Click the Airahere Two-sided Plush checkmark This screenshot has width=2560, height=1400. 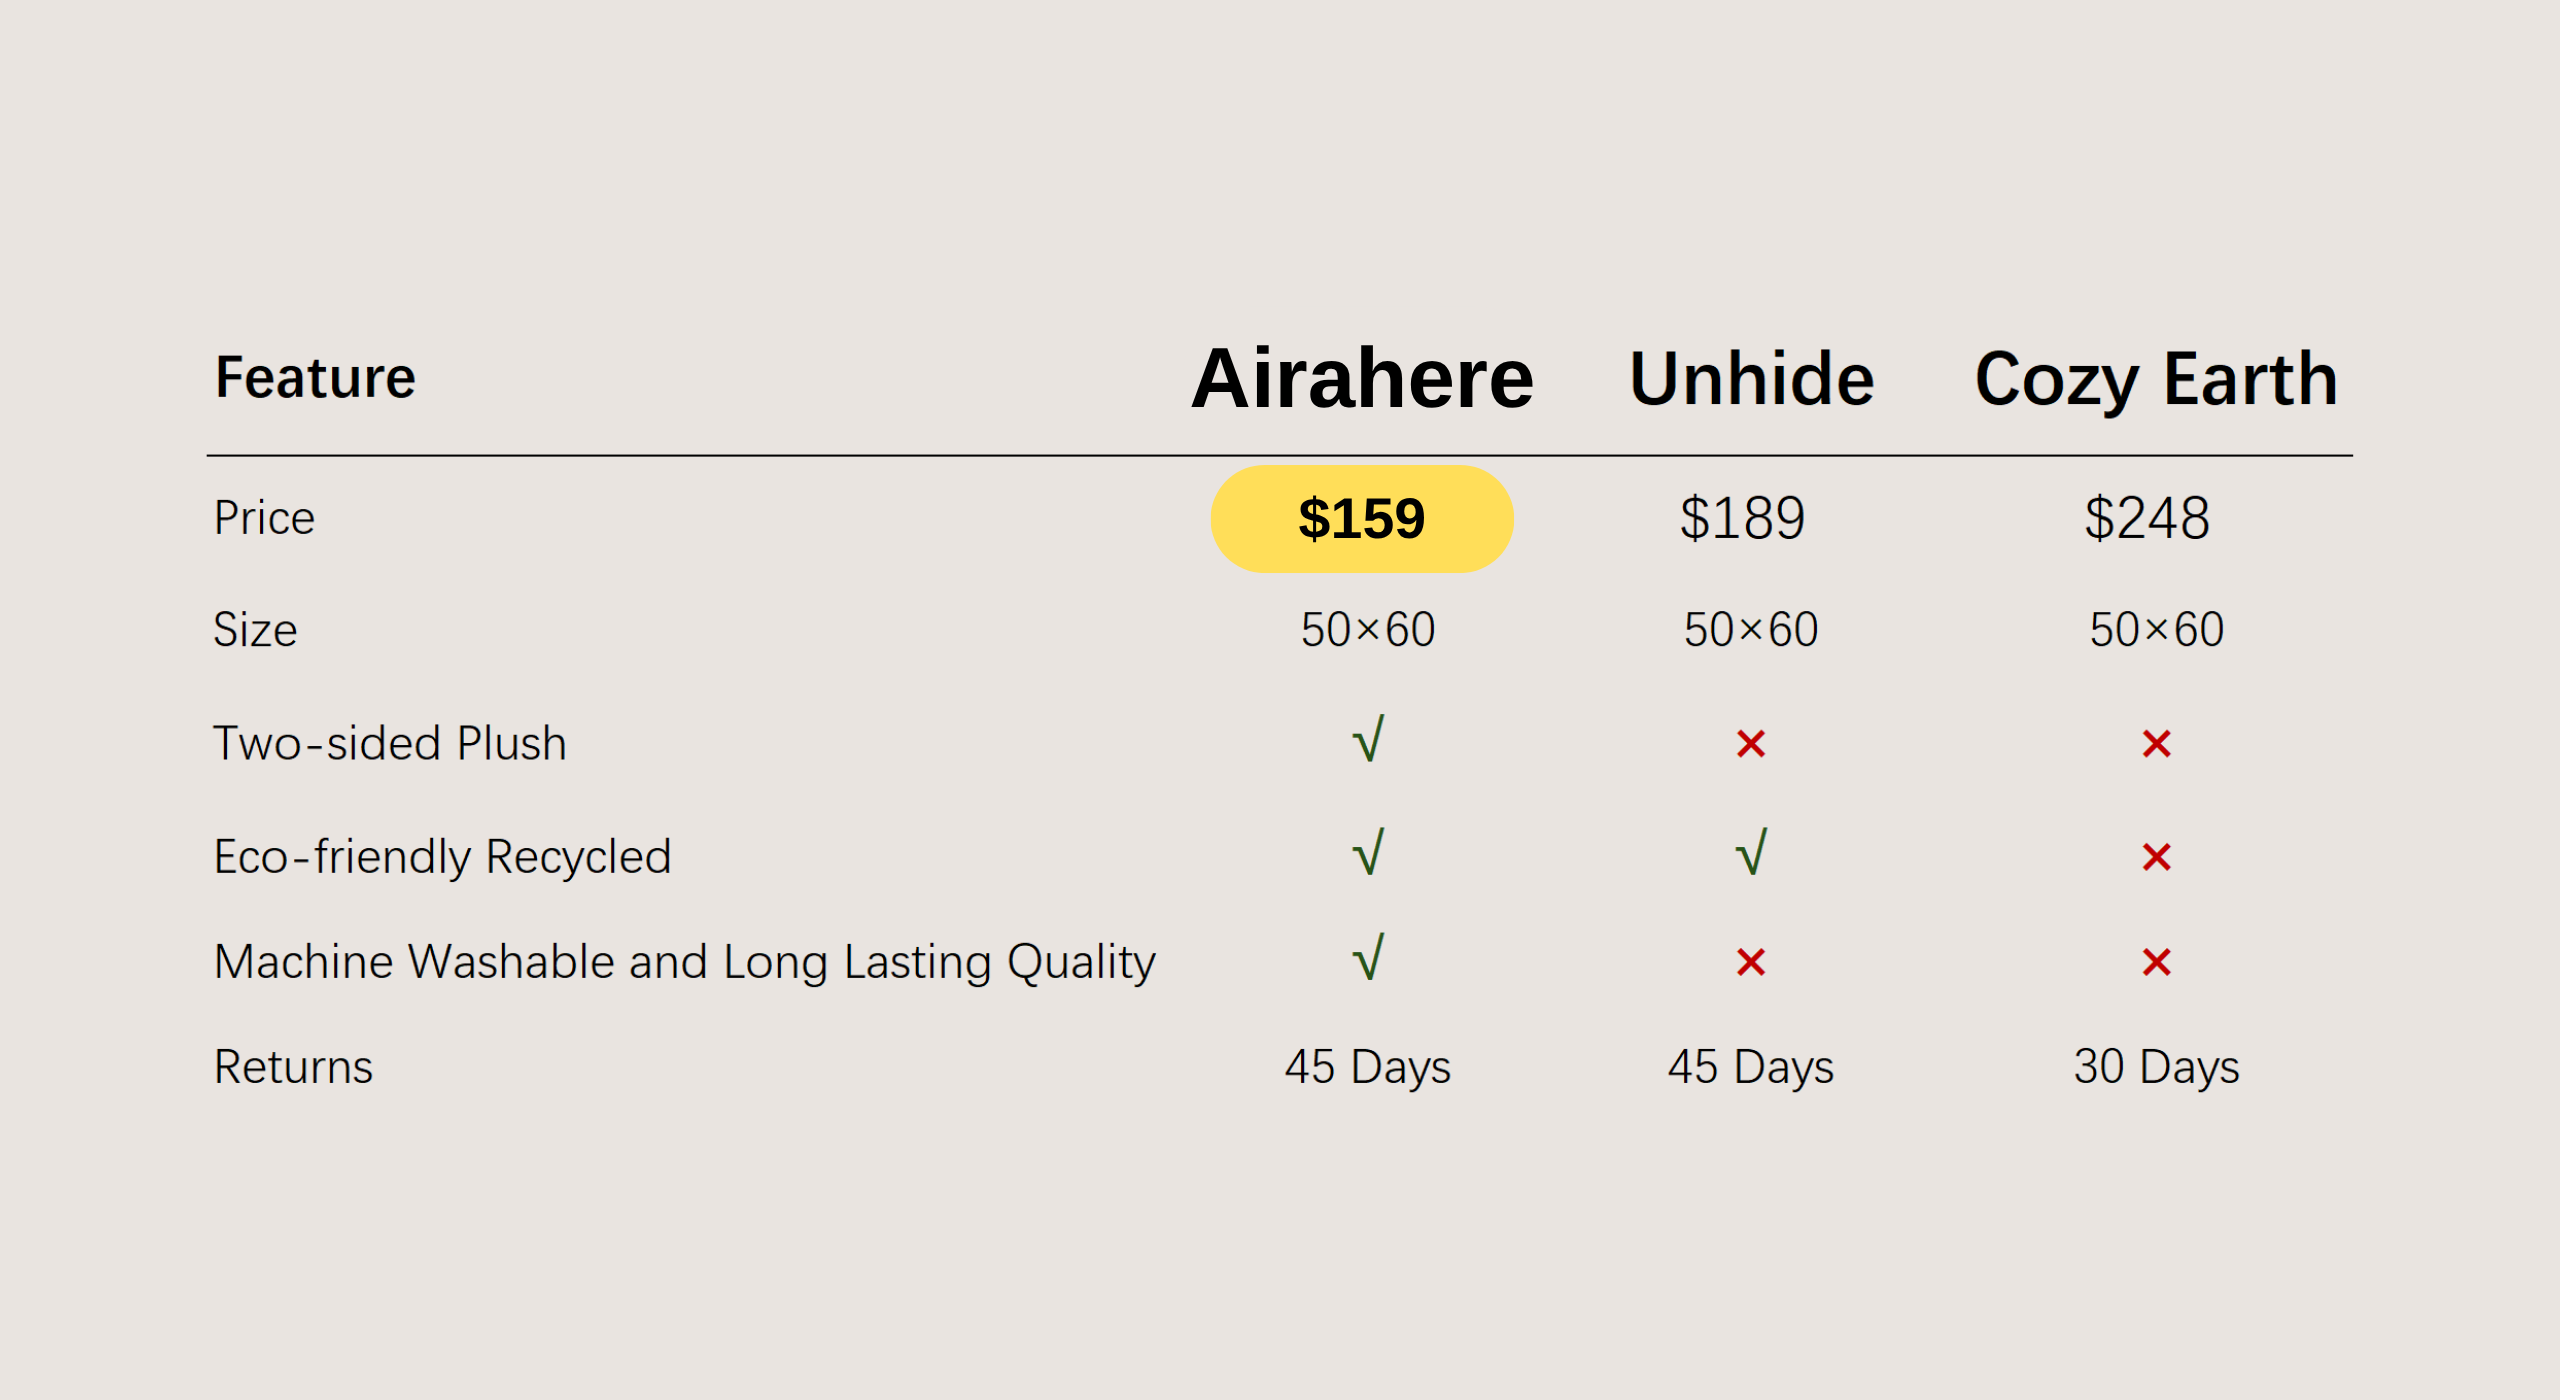1368,741
